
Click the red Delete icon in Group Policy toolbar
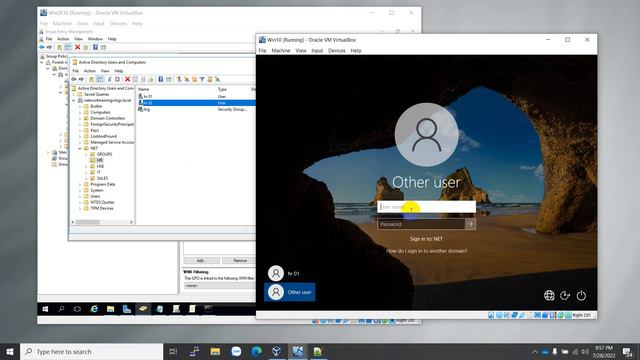(x=77, y=47)
